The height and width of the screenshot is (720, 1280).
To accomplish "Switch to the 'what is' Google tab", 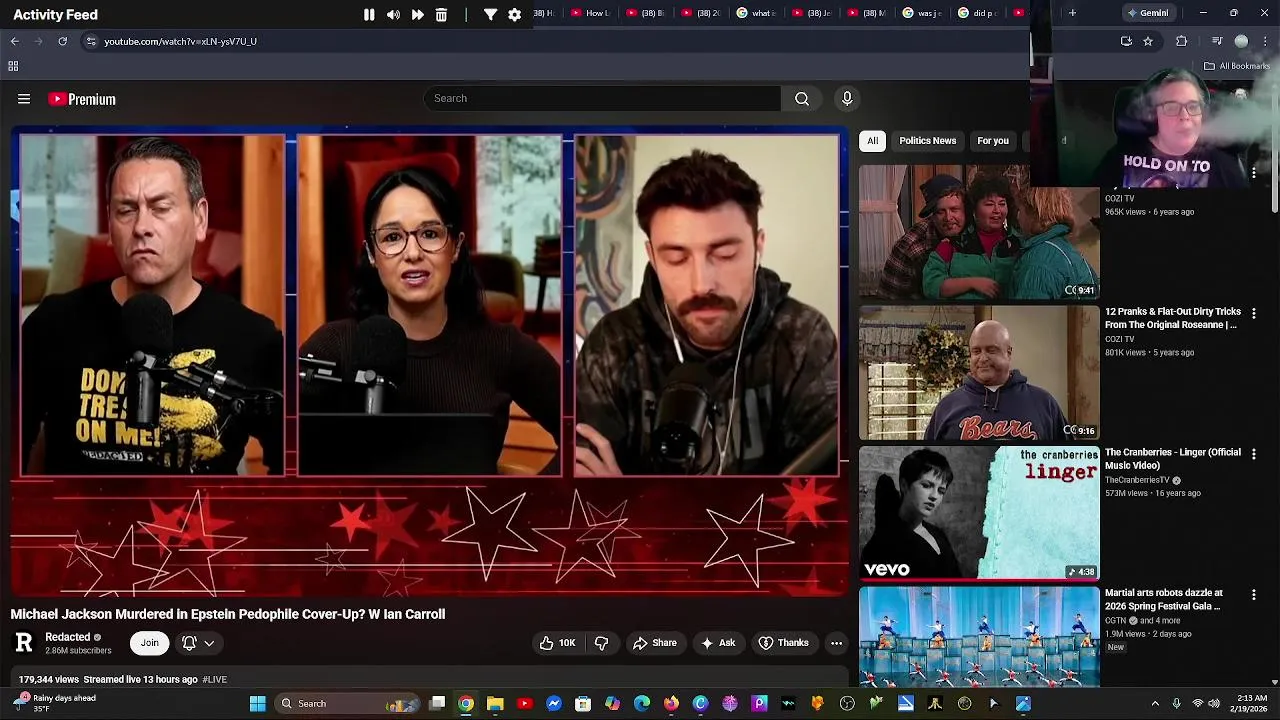I will pos(756,13).
